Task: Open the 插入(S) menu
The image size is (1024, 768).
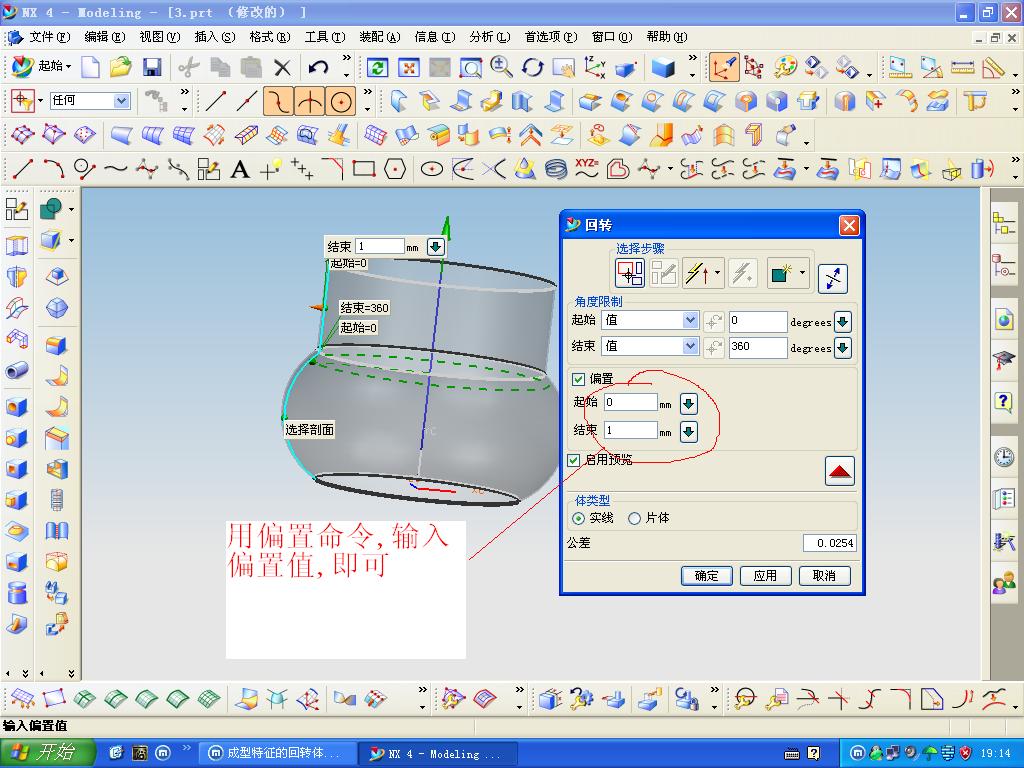Action: pos(215,37)
